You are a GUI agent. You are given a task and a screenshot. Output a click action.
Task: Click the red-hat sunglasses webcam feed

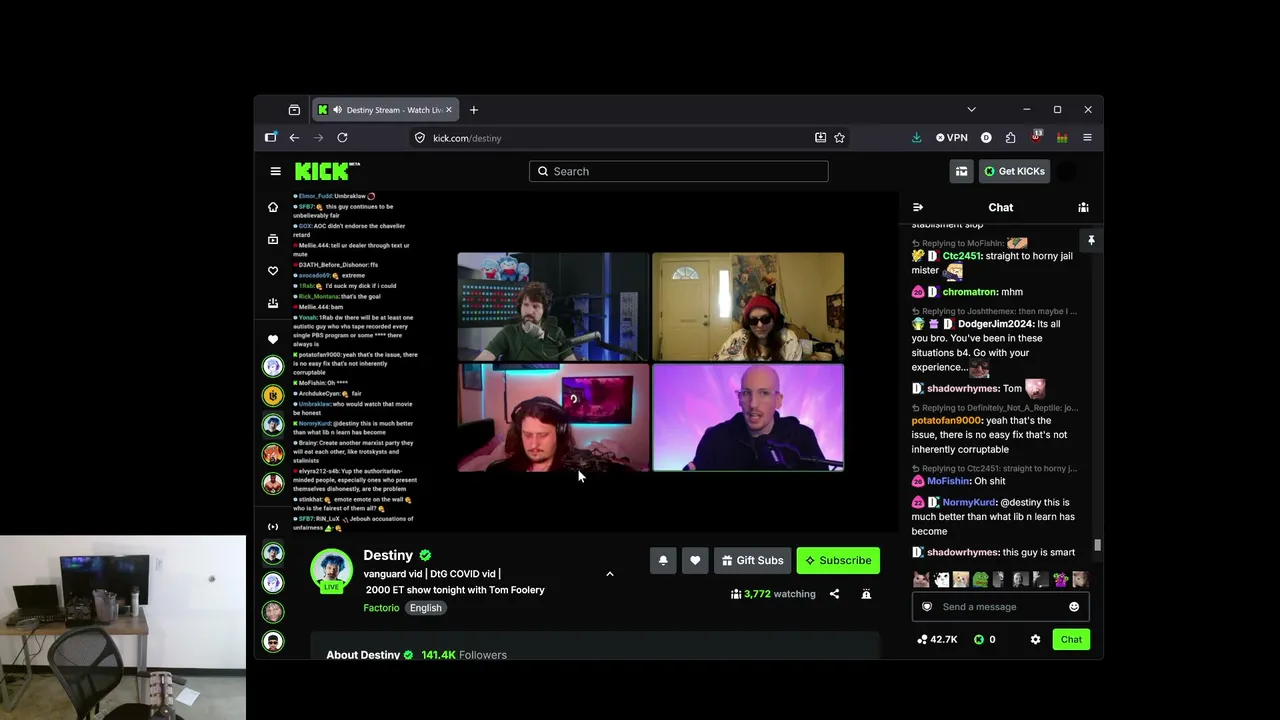pos(748,306)
